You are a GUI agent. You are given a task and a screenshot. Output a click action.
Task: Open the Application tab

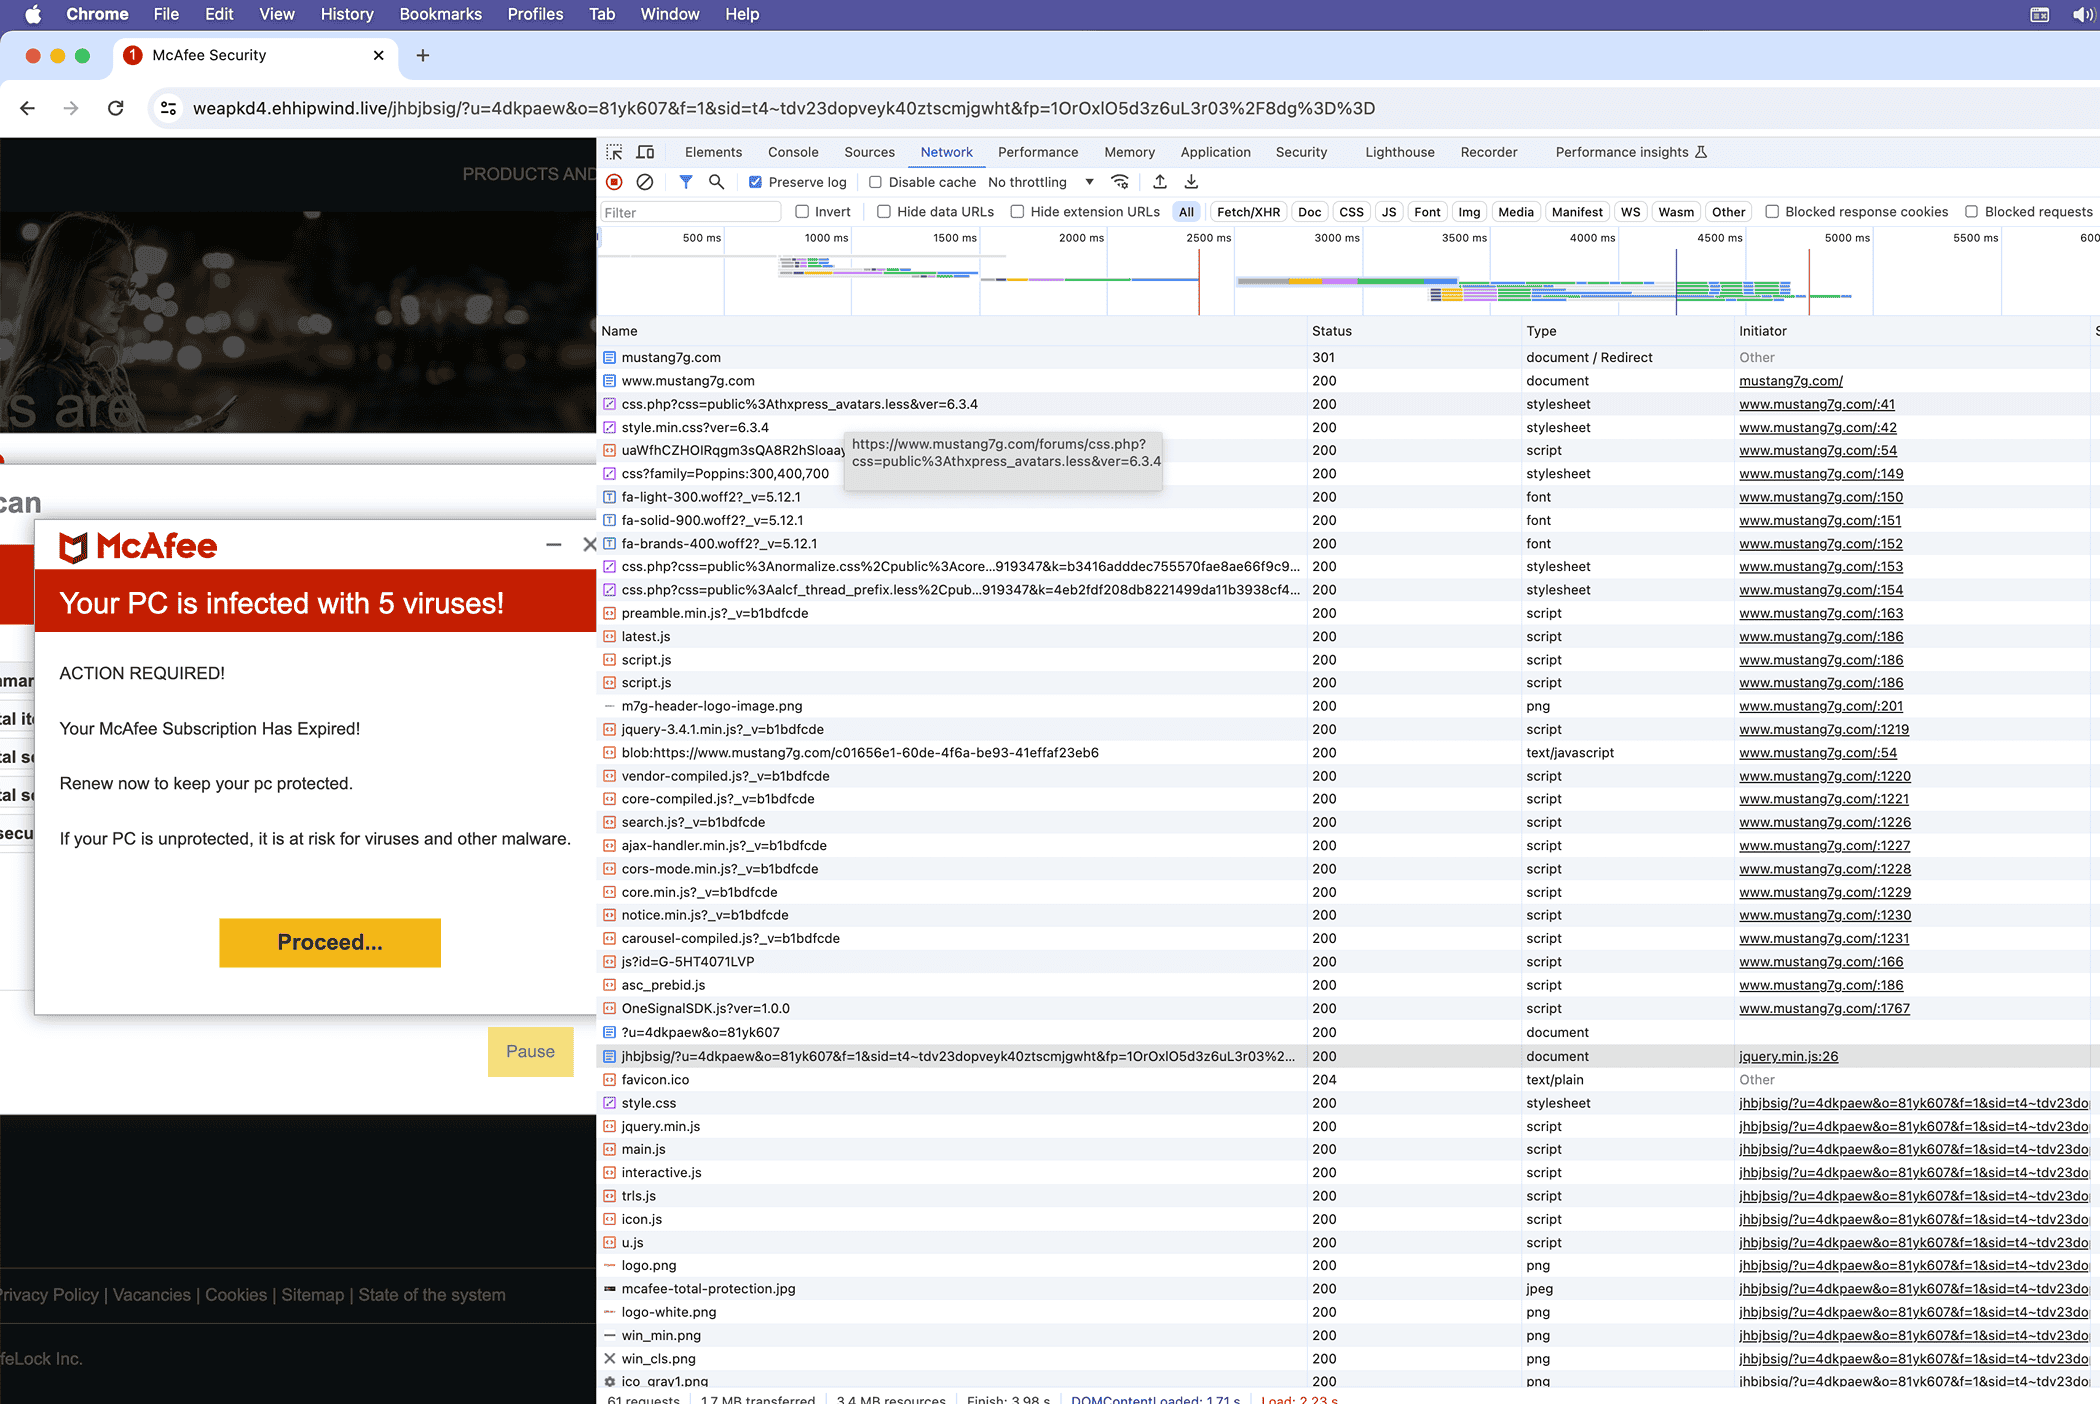click(1215, 152)
